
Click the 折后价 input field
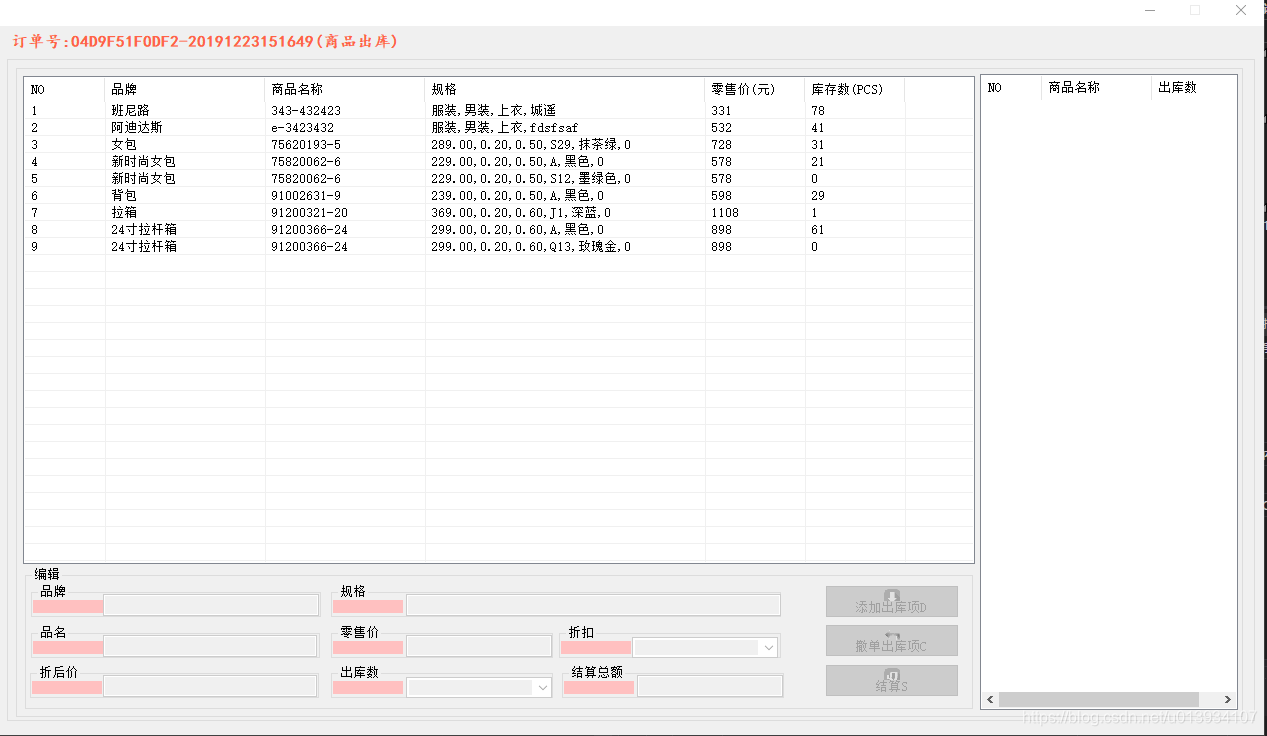210,686
